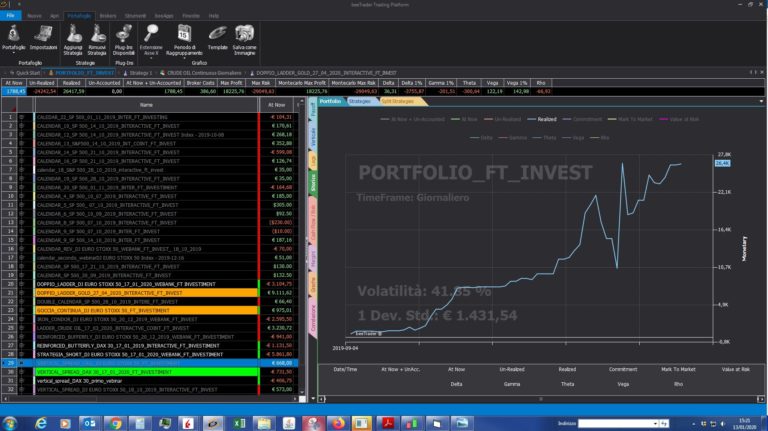Click Salva come Immagine camera icon

point(244,33)
